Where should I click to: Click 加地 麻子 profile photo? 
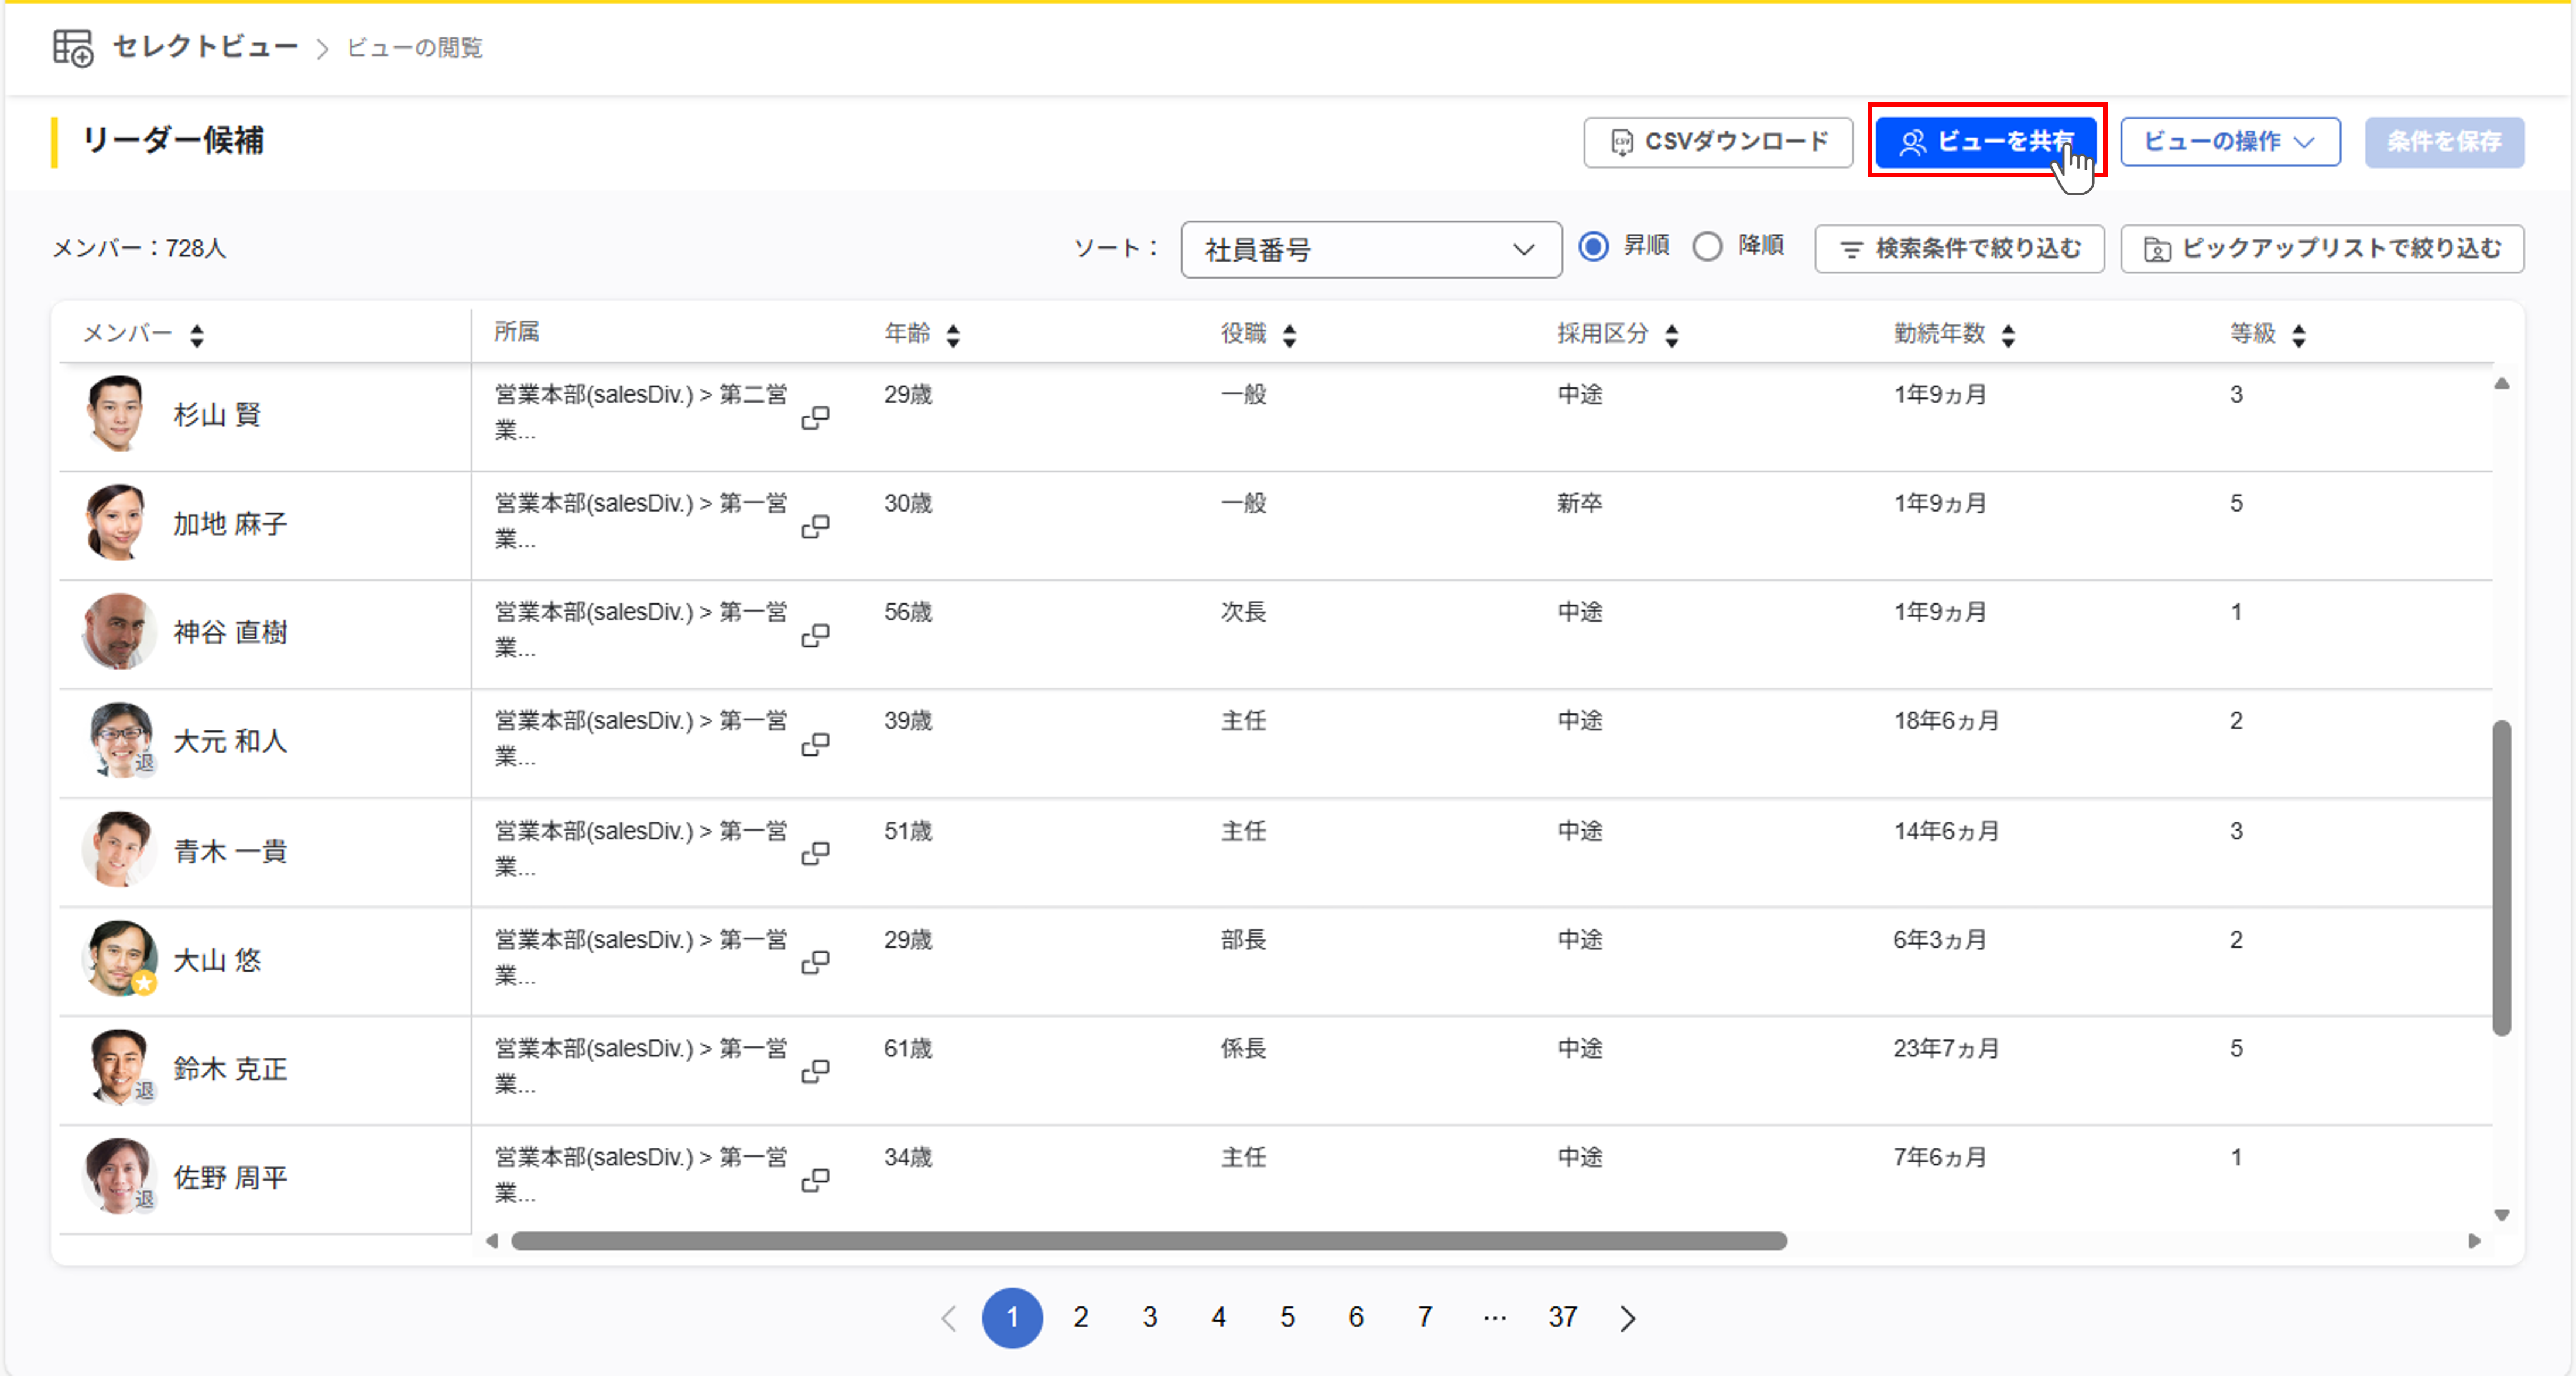tap(117, 522)
